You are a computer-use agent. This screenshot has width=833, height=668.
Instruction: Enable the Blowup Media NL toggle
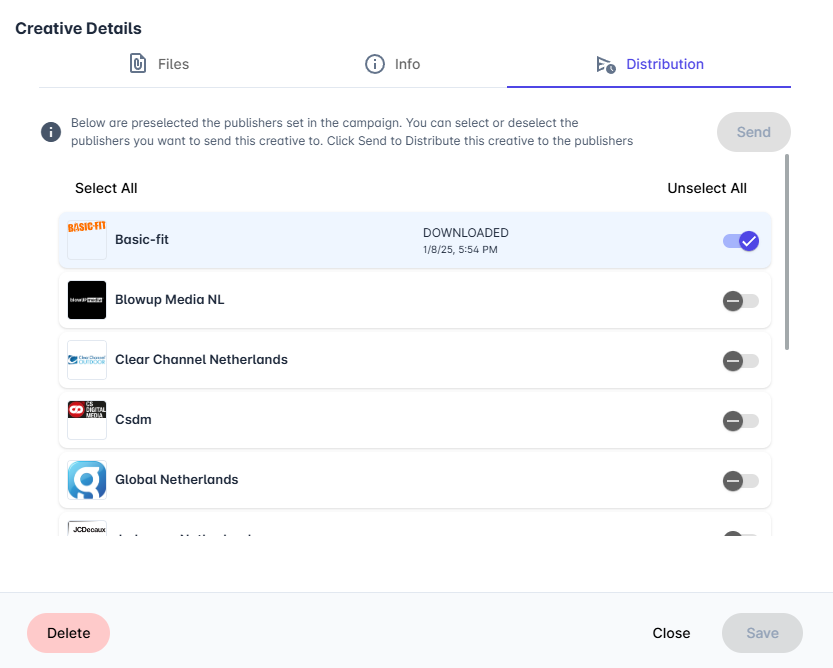pos(741,301)
